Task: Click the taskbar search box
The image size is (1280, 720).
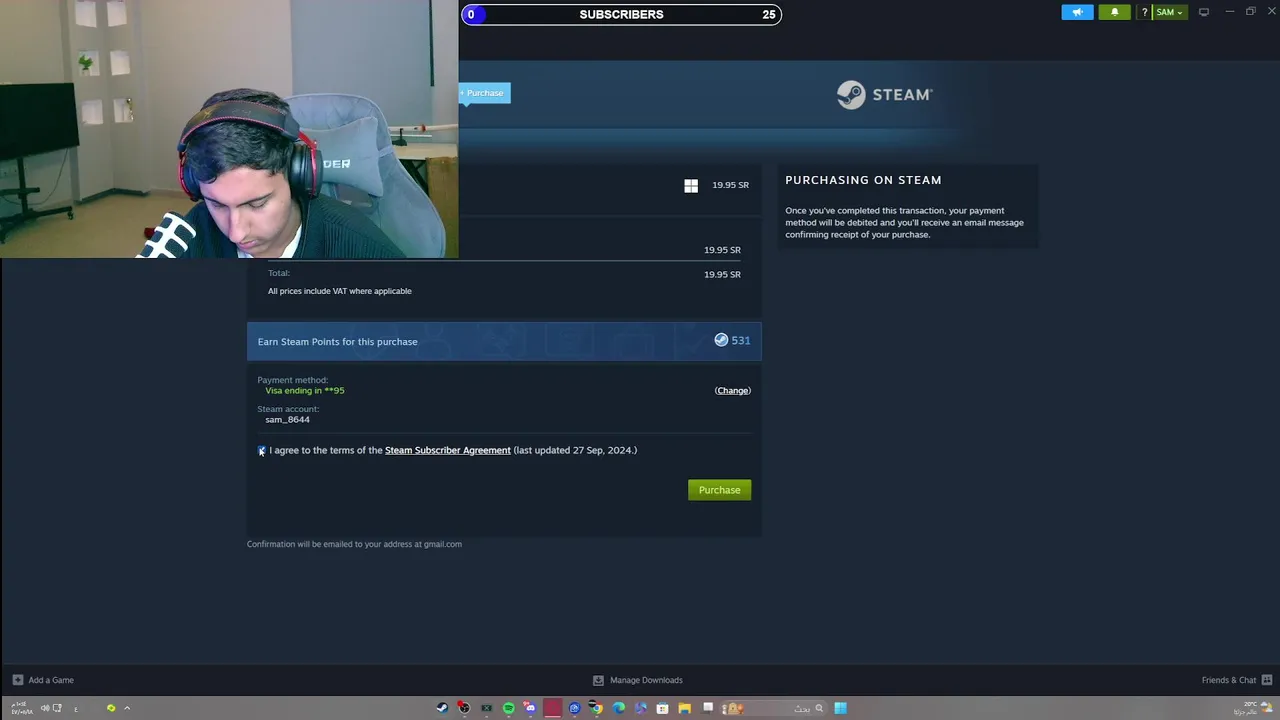Action: (773, 708)
